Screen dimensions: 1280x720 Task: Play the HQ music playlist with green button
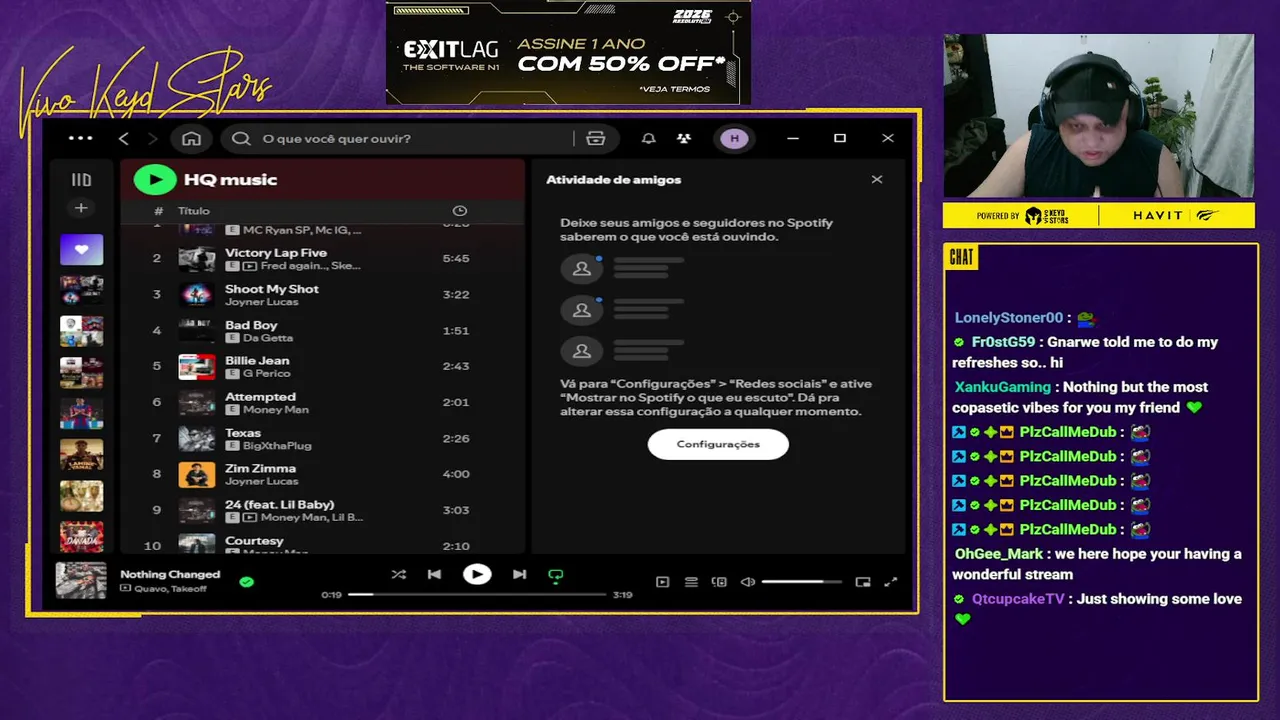coord(154,180)
